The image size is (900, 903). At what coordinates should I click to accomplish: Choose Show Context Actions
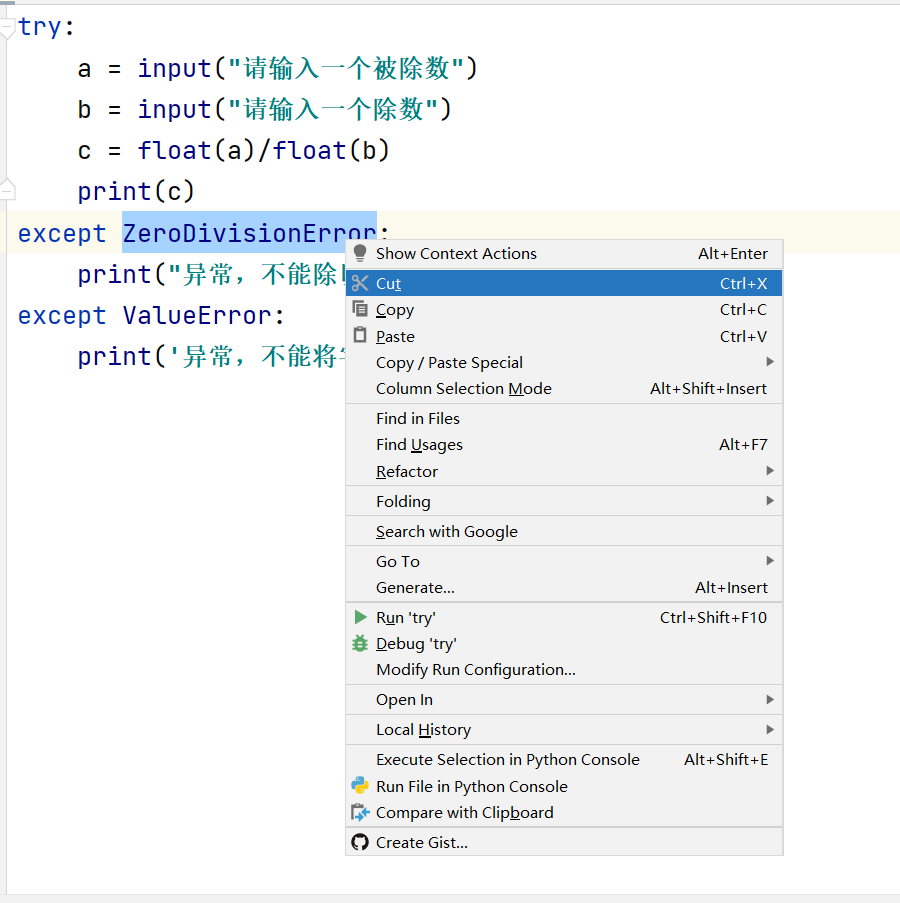click(564, 253)
